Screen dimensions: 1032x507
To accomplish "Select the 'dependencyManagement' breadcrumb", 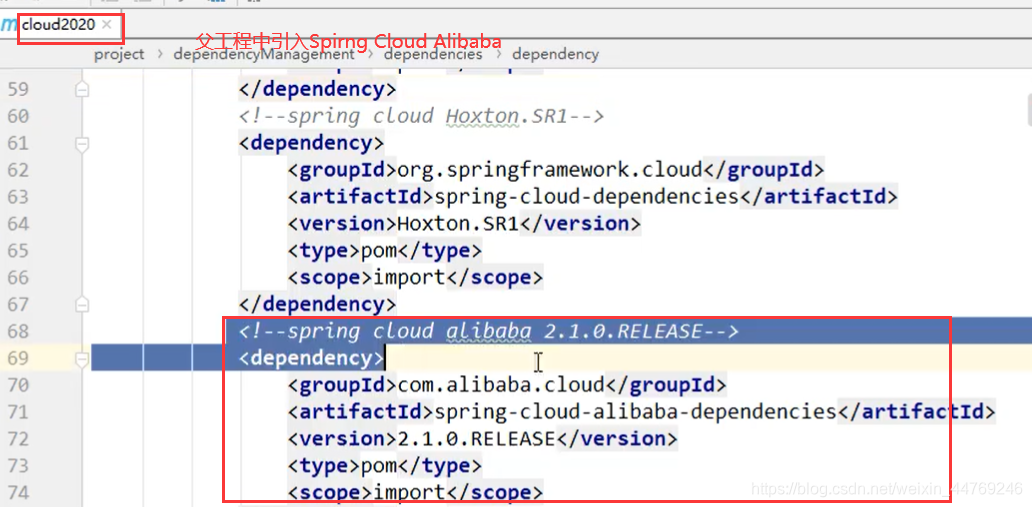I will [x=264, y=54].
